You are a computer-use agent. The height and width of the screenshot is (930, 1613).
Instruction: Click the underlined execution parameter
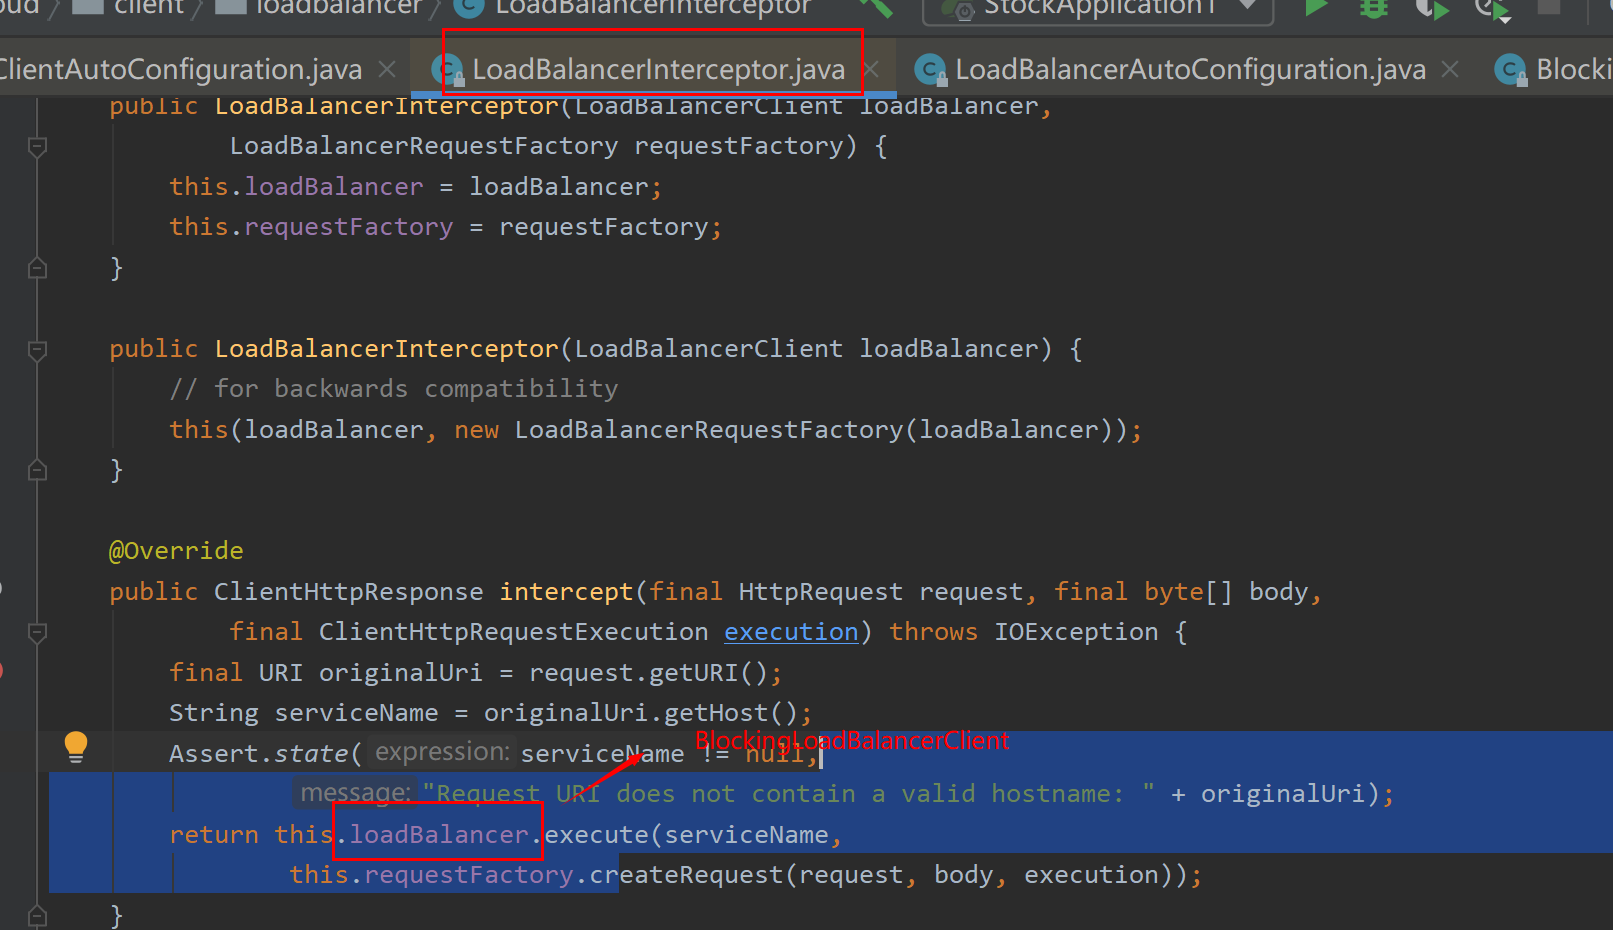pos(790,632)
